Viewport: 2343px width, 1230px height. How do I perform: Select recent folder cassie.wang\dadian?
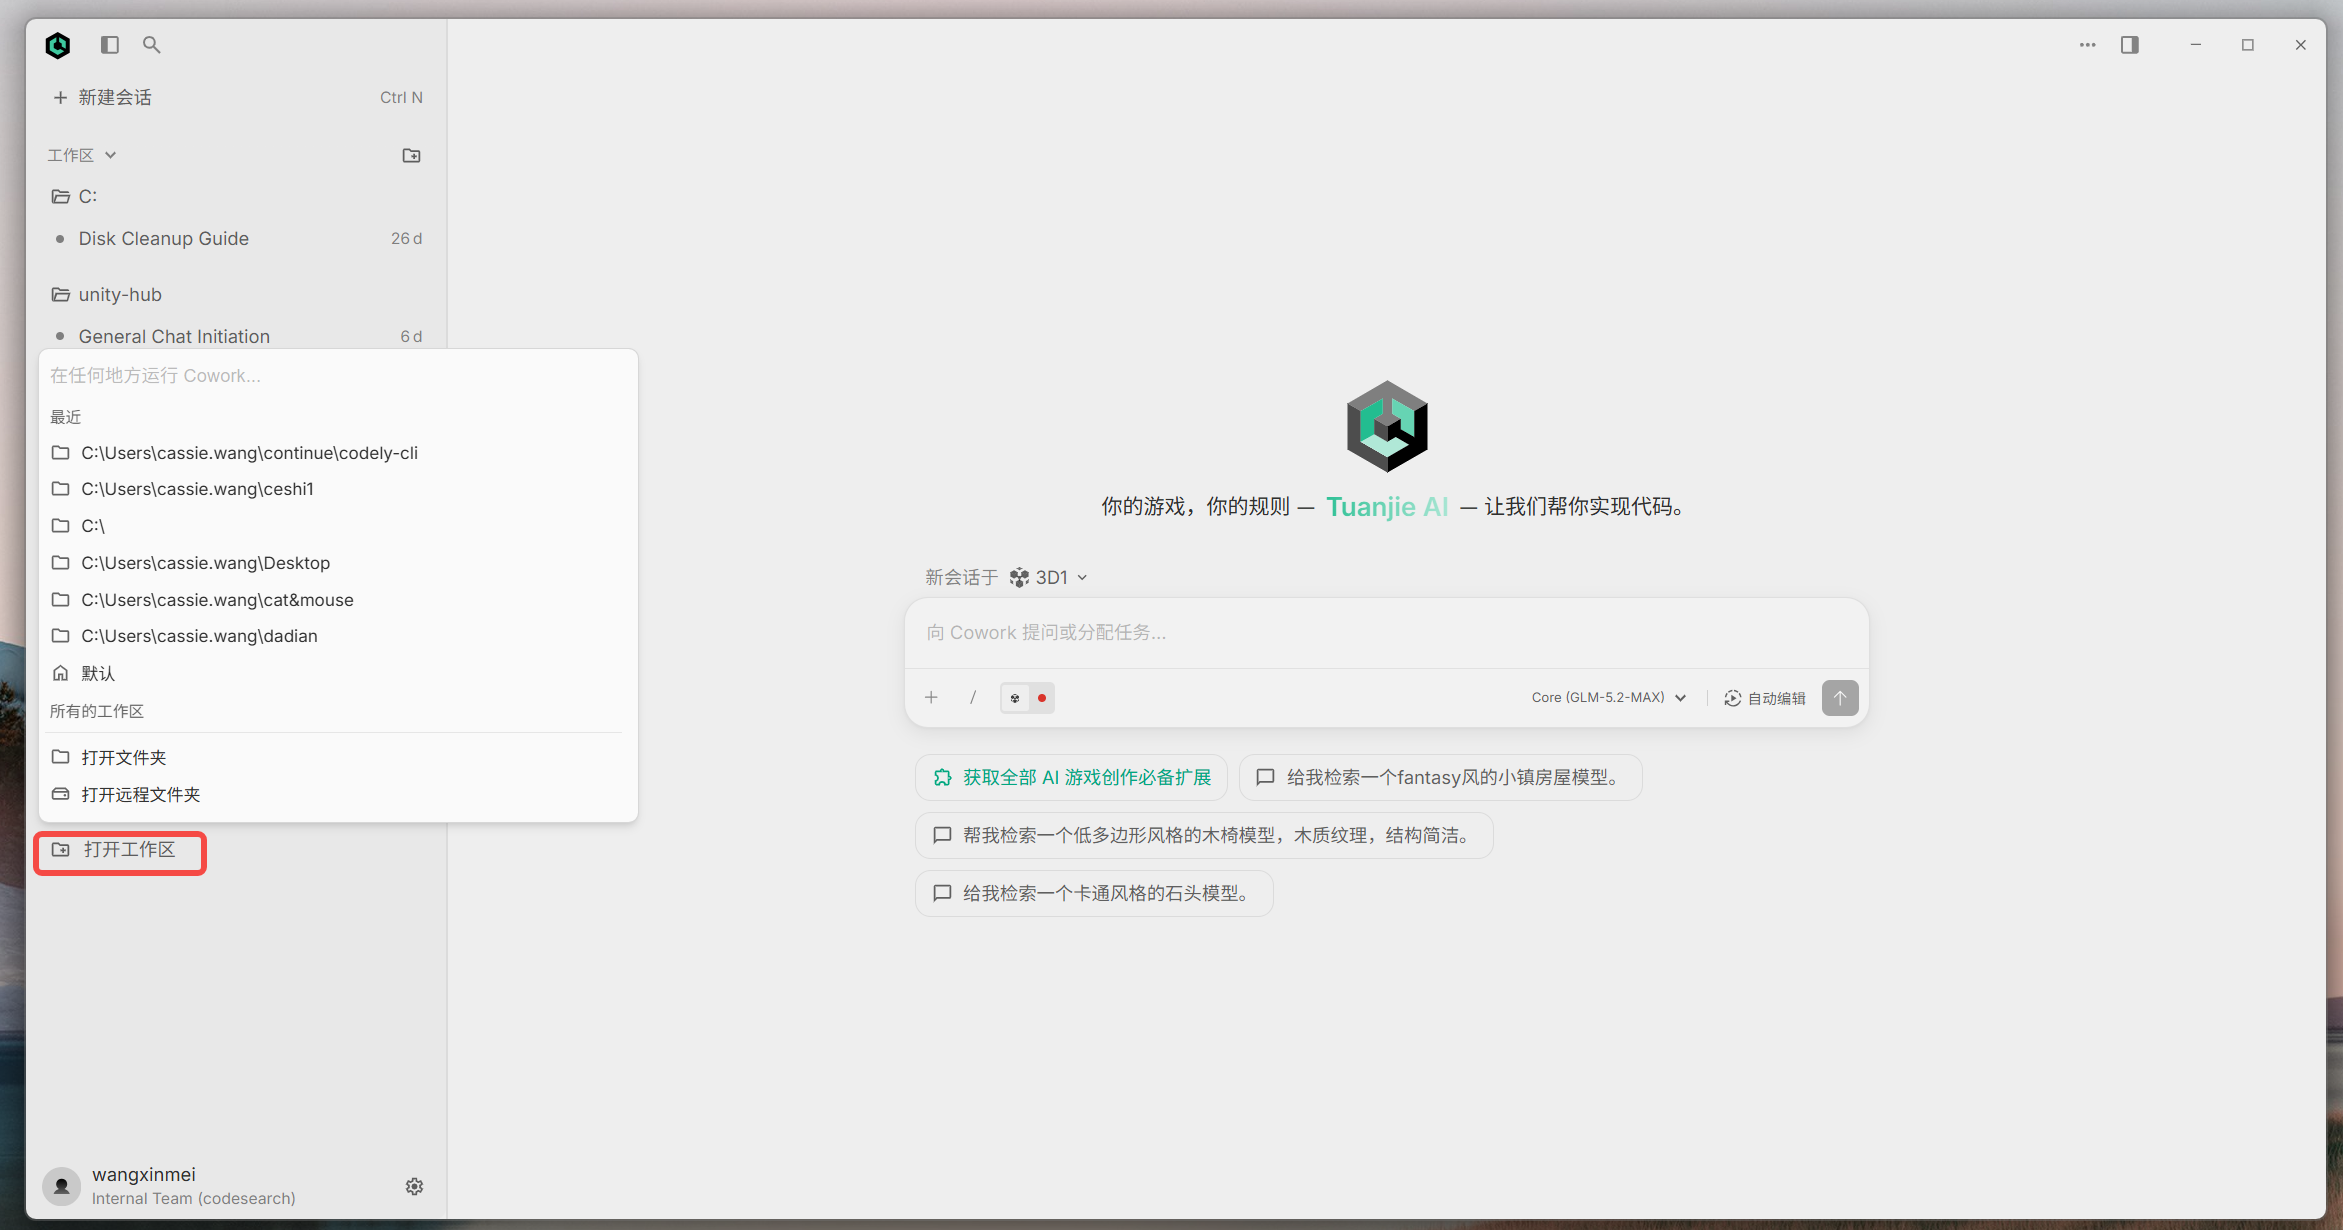pyautogui.click(x=338, y=636)
